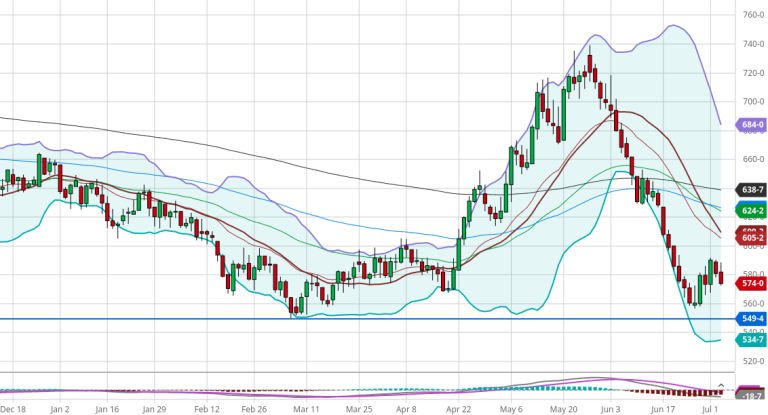Click the Jun 17 date label

(x=664, y=409)
